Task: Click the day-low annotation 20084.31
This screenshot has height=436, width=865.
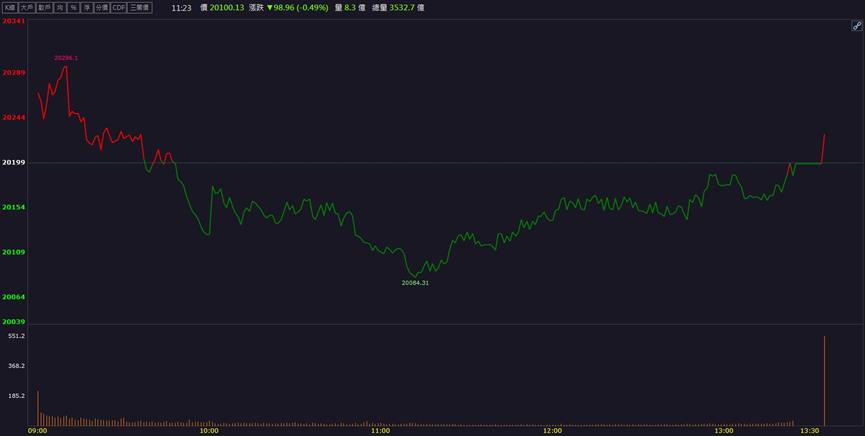Action: click(415, 283)
